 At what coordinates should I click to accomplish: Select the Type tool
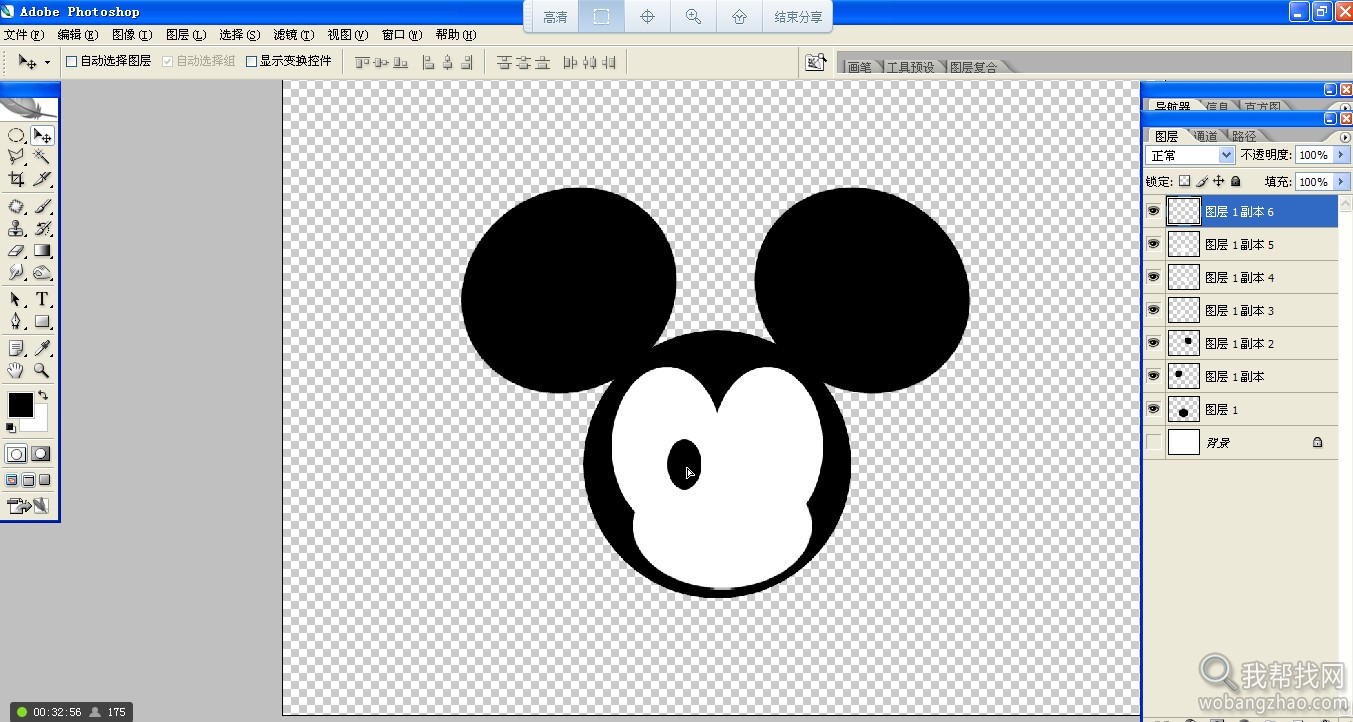[42, 300]
